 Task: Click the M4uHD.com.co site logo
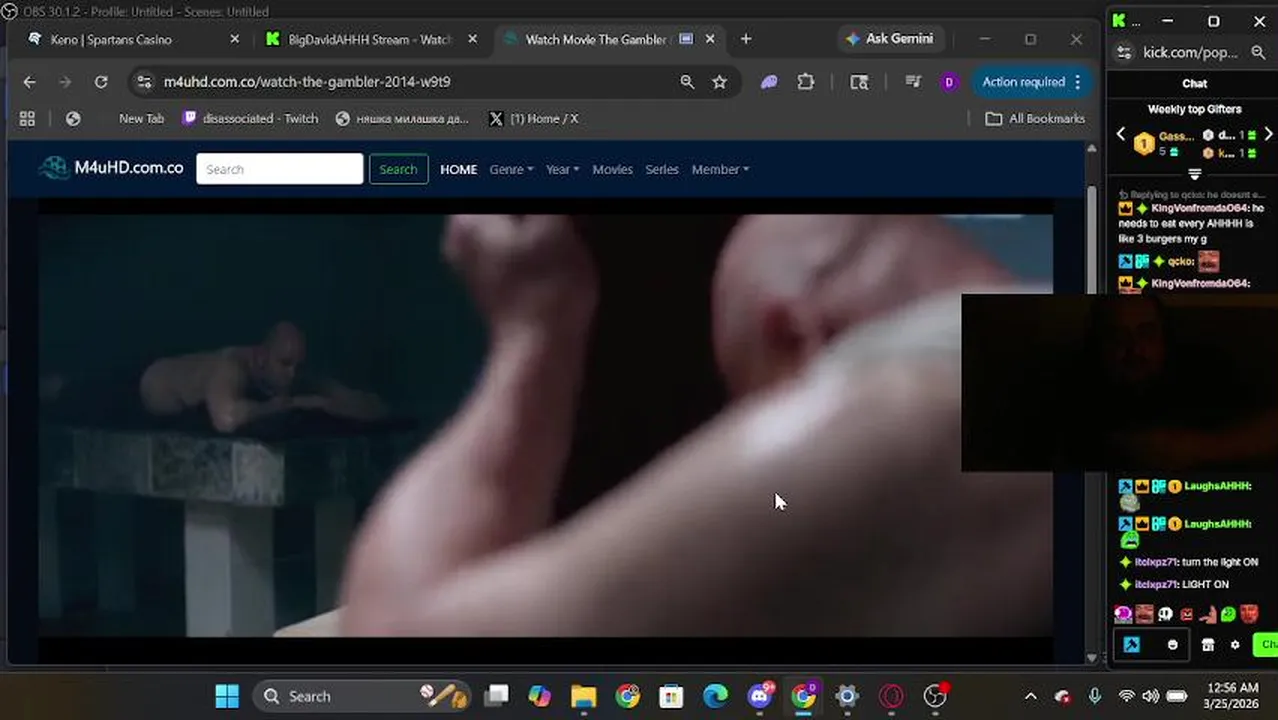tap(111, 168)
